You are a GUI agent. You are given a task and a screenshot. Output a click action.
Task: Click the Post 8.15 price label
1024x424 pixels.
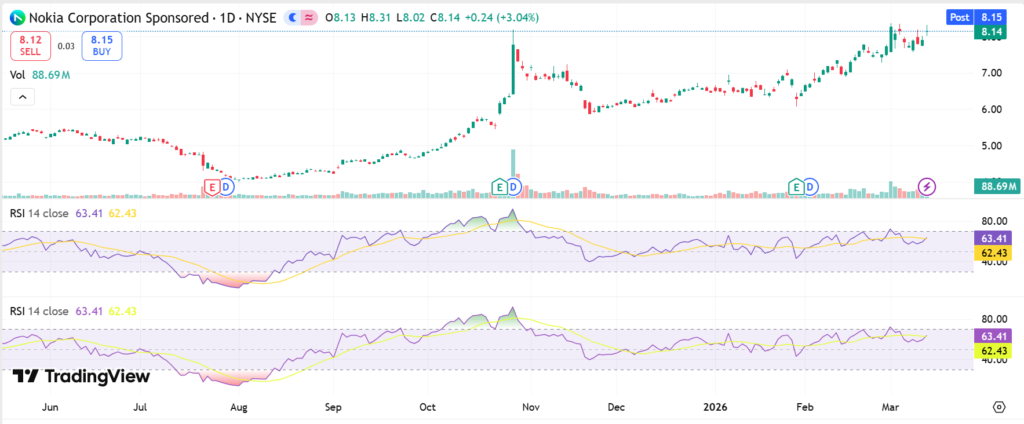click(976, 17)
